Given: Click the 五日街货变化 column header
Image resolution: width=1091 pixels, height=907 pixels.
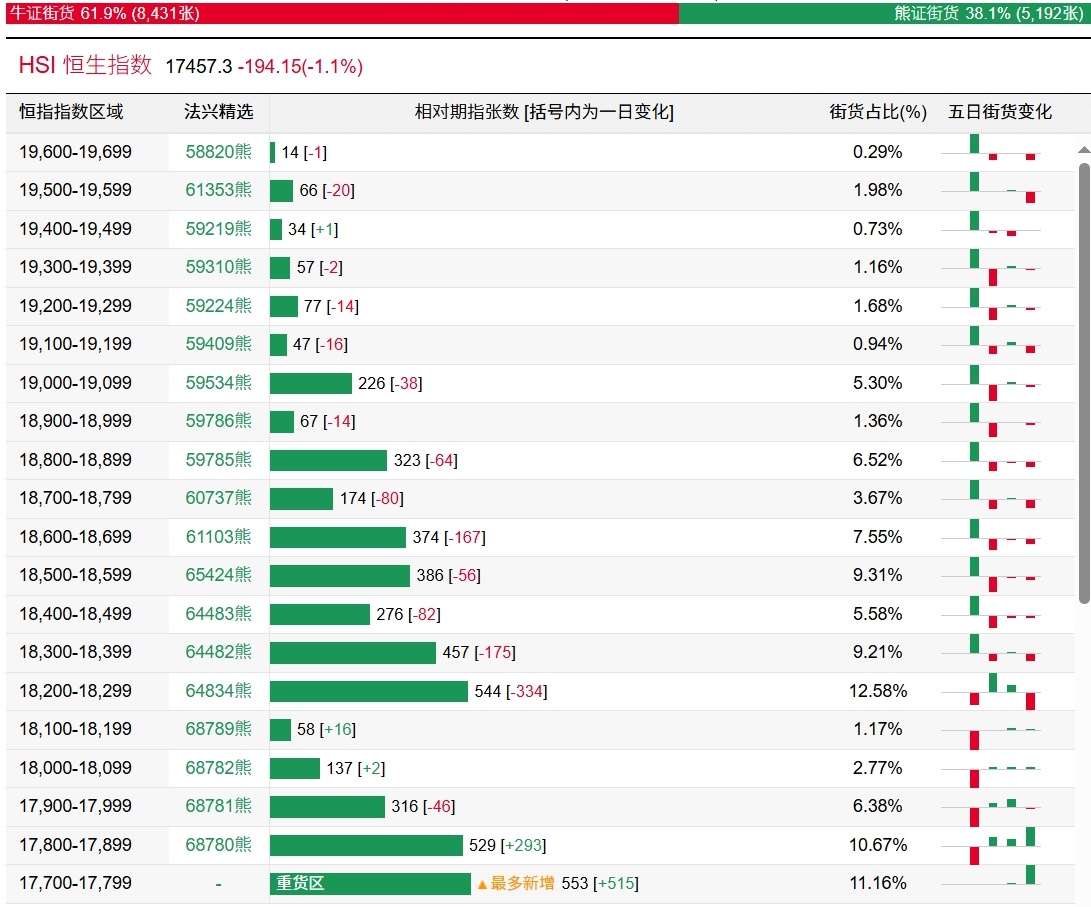Looking at the screenshot, I should (x=1000, y=112).
